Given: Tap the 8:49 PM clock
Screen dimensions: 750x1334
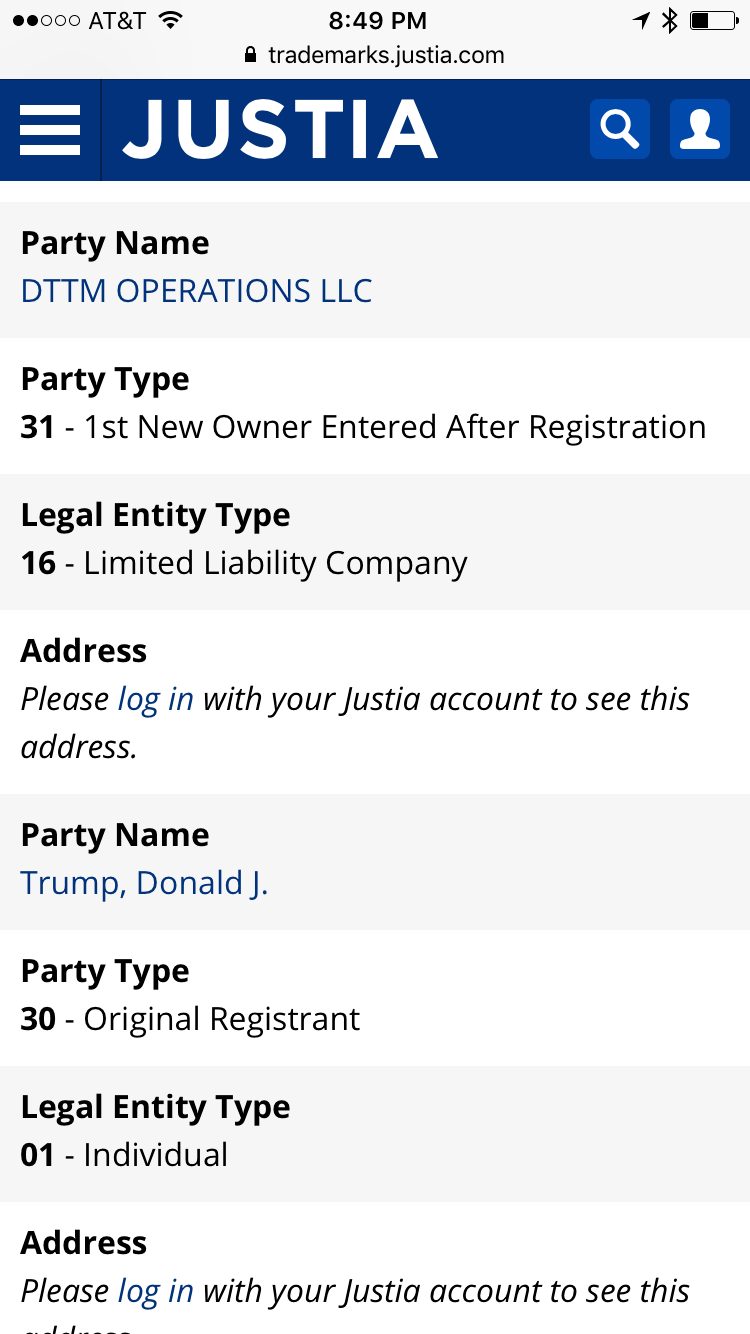Looking at the screenshot, I should 377,20.
